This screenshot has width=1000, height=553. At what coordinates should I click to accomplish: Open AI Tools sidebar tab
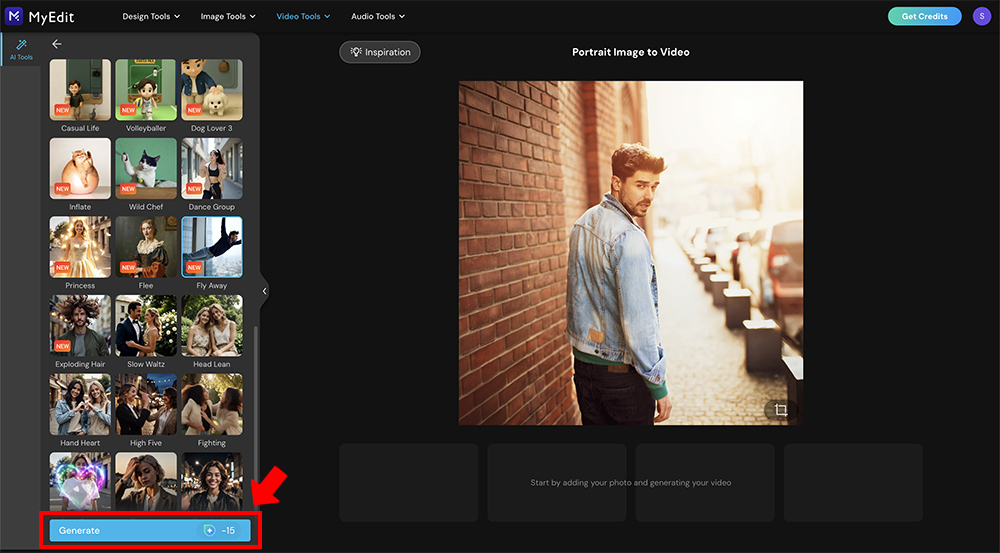pos(21,50)
